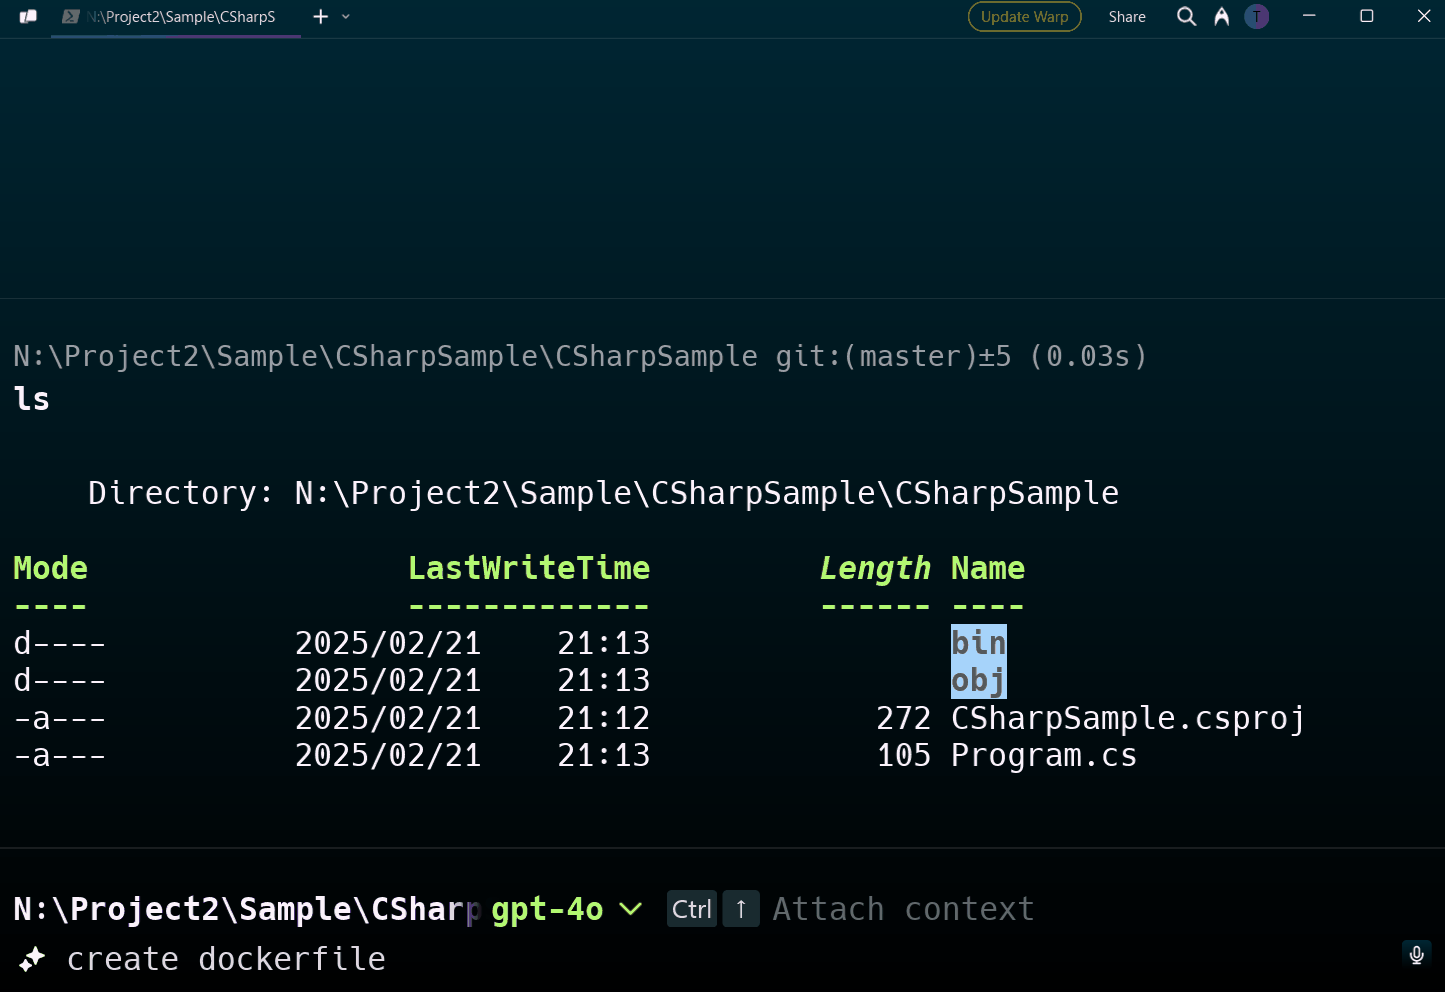Select the bin directory name
The width and height of the screenshot is (1445, 992).
[x=979, y=642]
